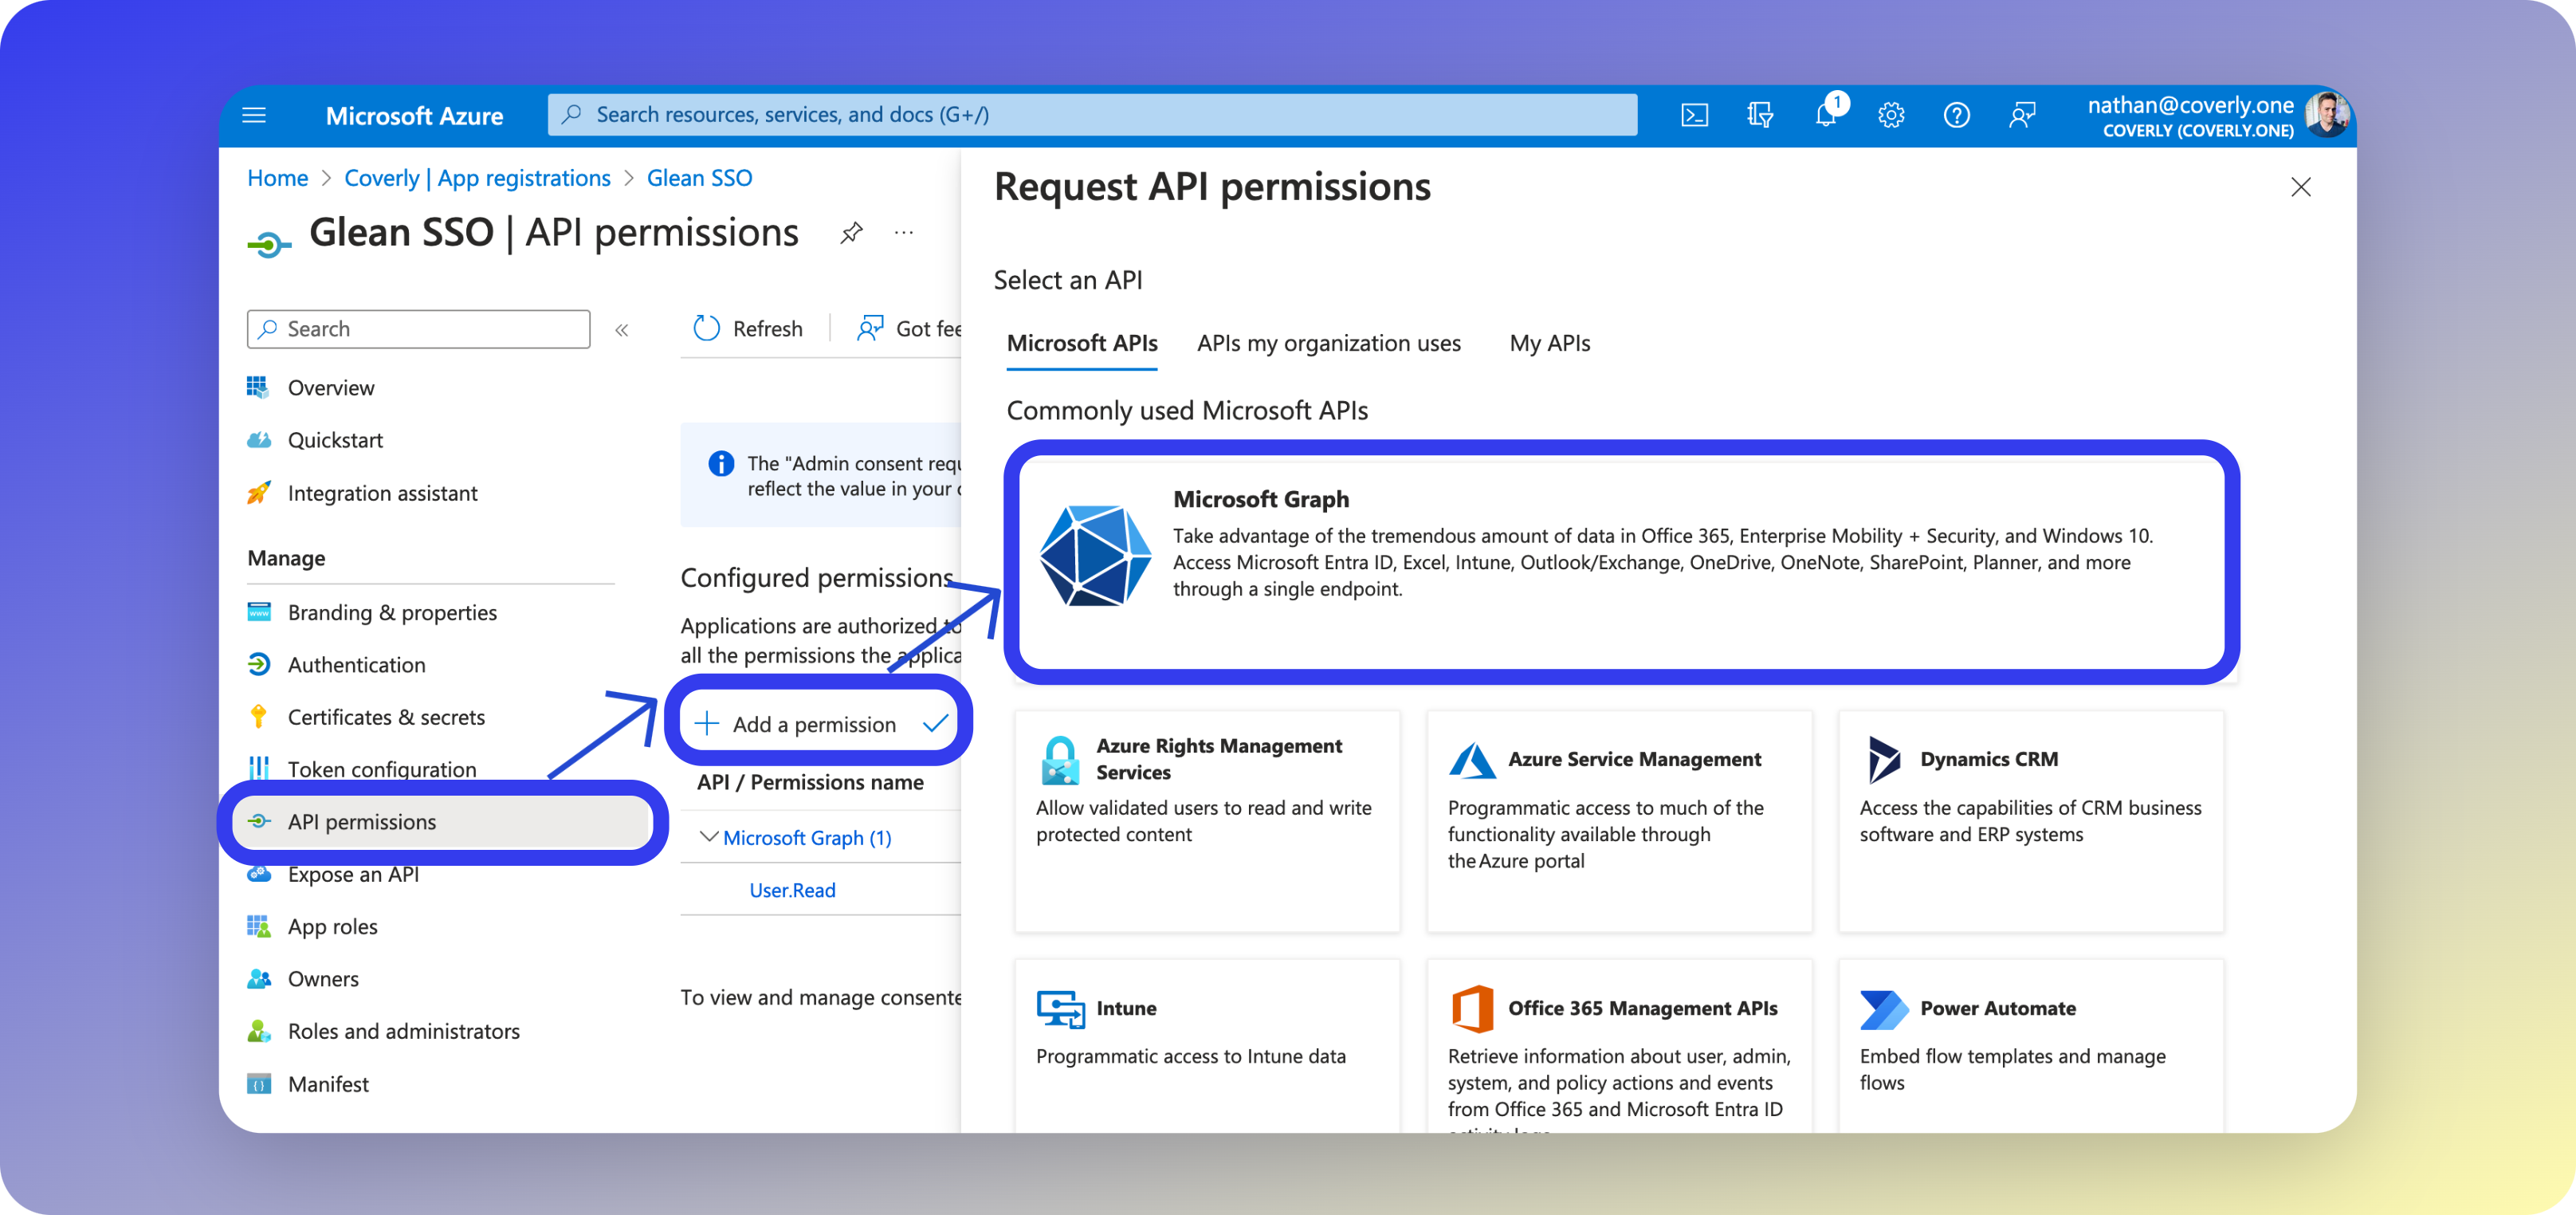Image resolution: width=2576 pixels, height=1215 pixels.
Task: Open Certificates & secrets from sidebar
Action: coord(386,716)
